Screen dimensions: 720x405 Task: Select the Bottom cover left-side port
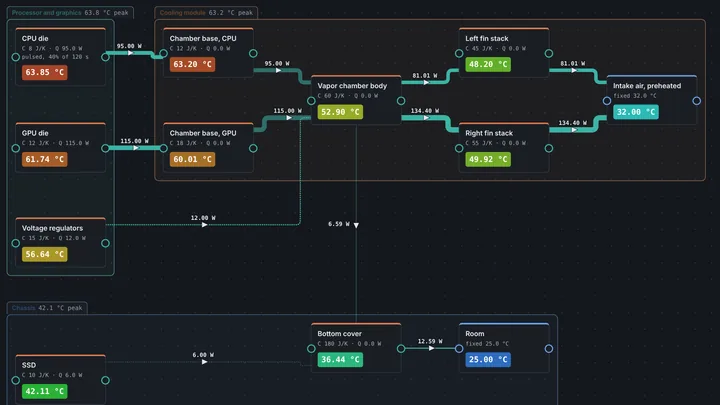point(311,349)
